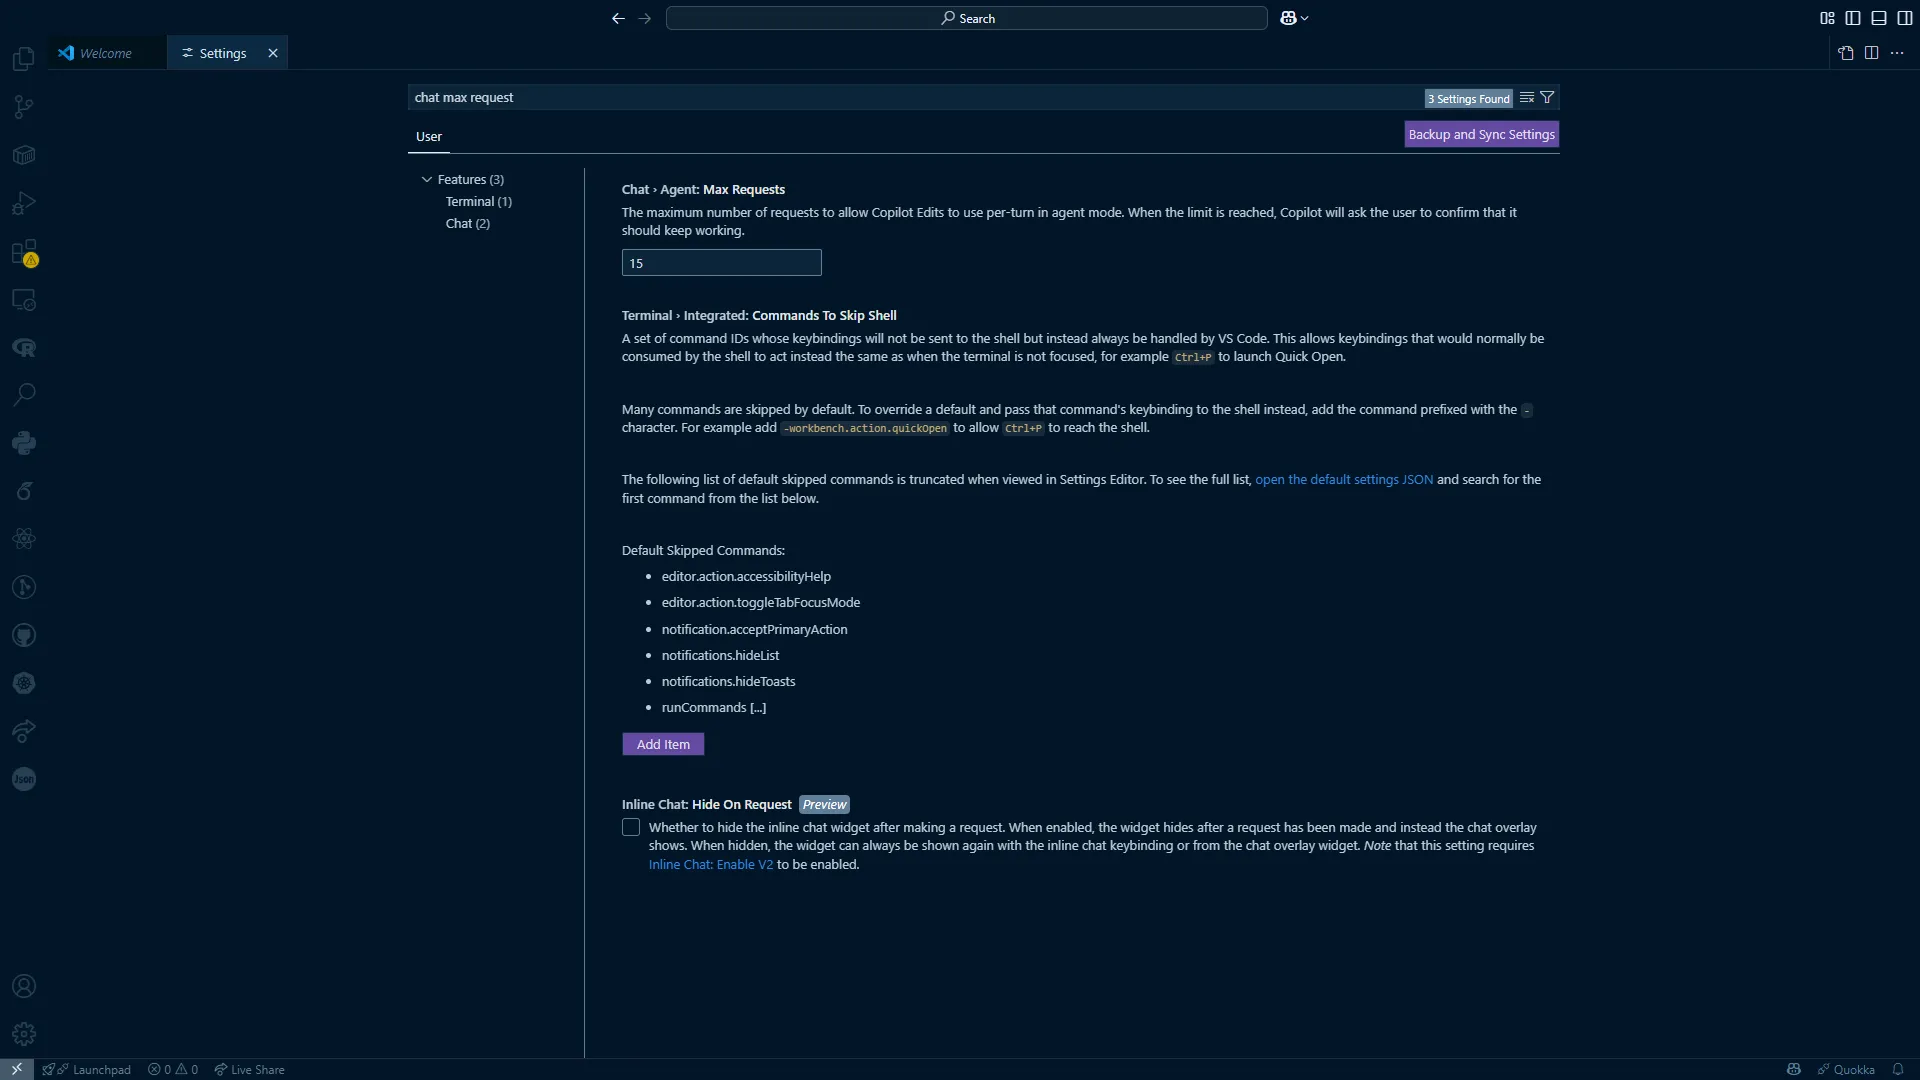Viewport: 1920px width, 1080px height.
Task: Click Backup and Sync Settings button
Action: point(1481,133)
